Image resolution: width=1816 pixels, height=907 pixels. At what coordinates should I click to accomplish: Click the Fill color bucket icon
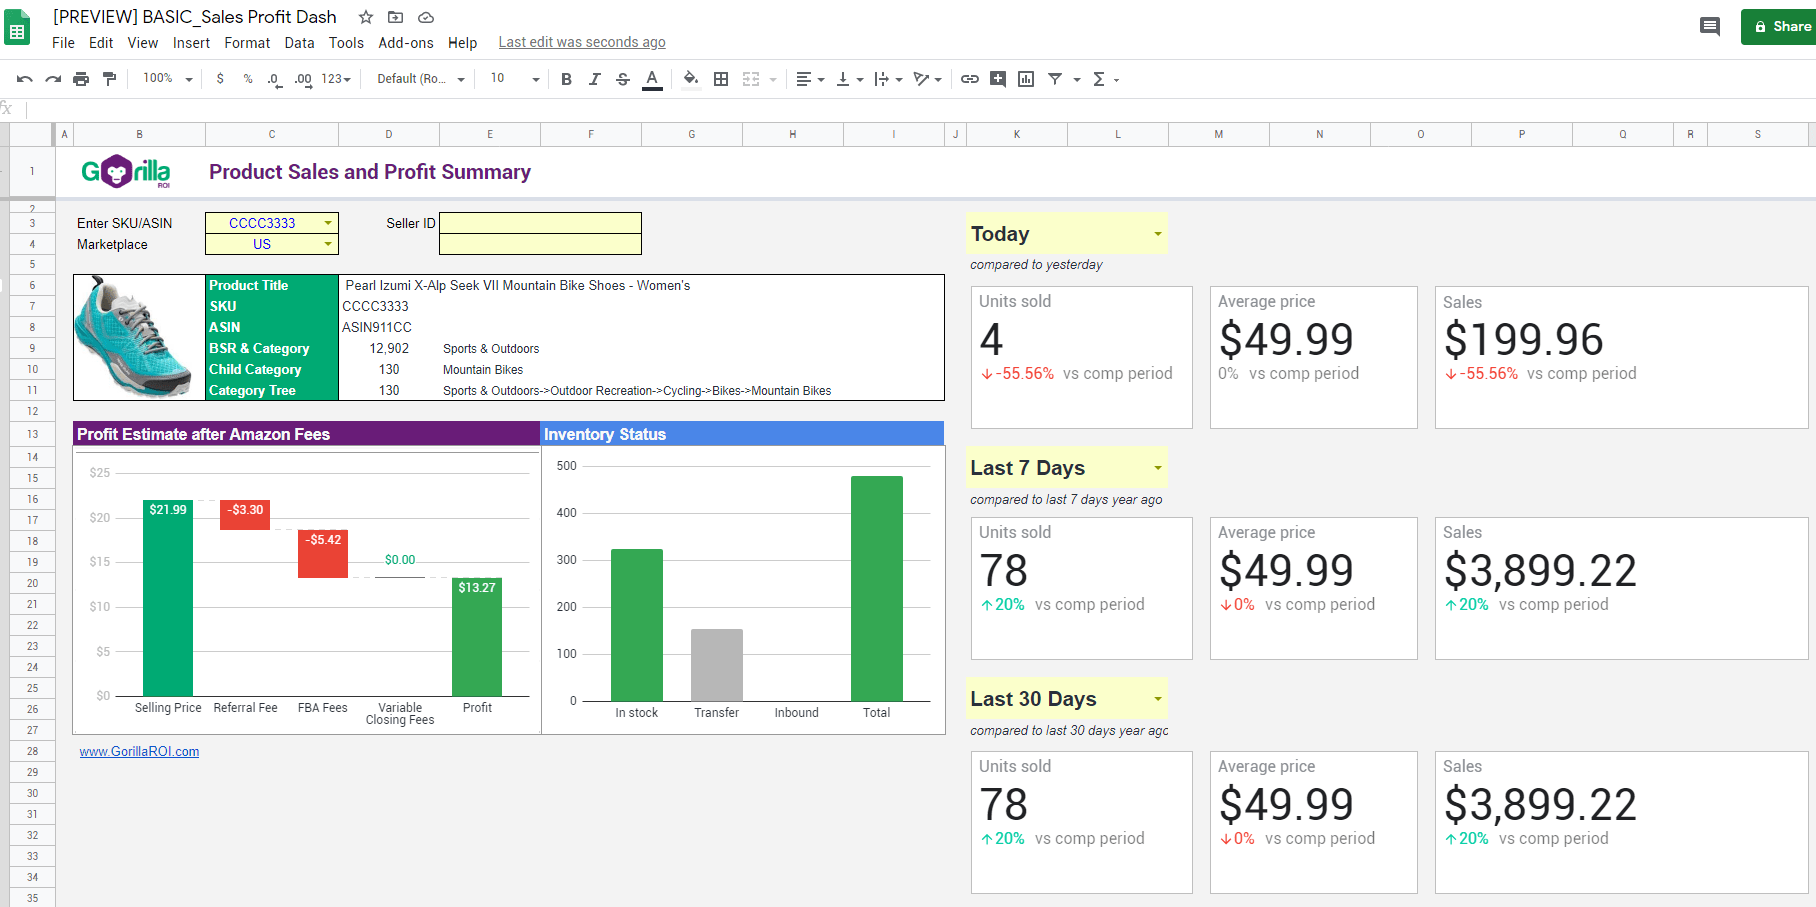coord(690,79)
